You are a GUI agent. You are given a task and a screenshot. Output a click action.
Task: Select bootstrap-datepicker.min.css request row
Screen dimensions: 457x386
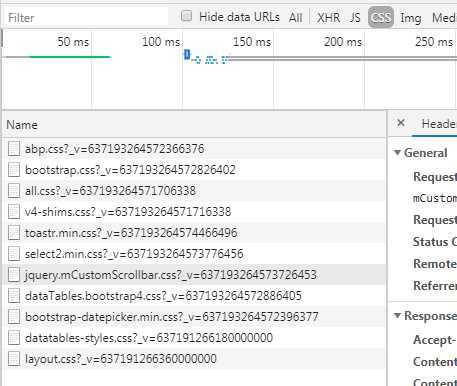pyautogui.click(x=194, y=317)
